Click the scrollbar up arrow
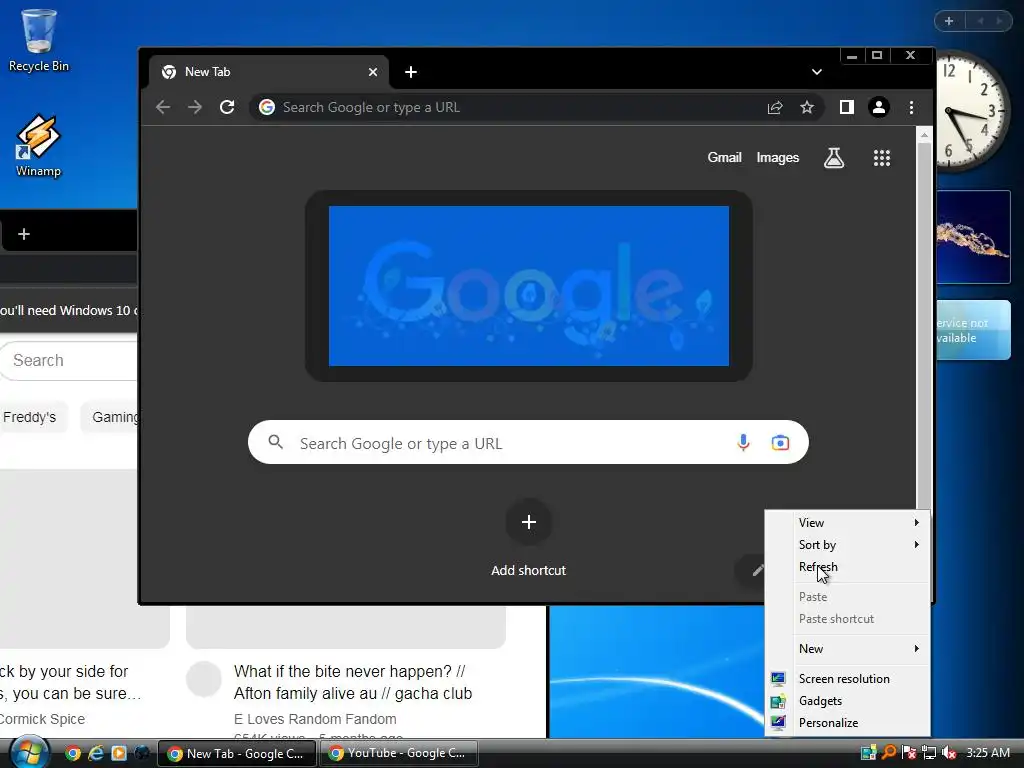This screenshot has width=1024, height=768. 923,135
